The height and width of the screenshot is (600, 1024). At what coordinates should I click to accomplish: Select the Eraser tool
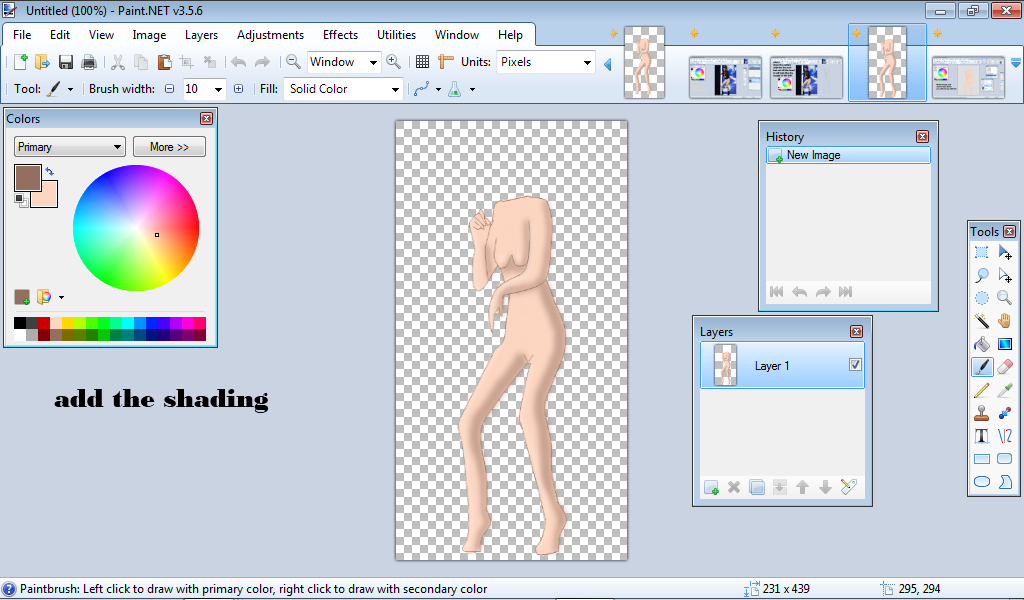click(1005, 367)
